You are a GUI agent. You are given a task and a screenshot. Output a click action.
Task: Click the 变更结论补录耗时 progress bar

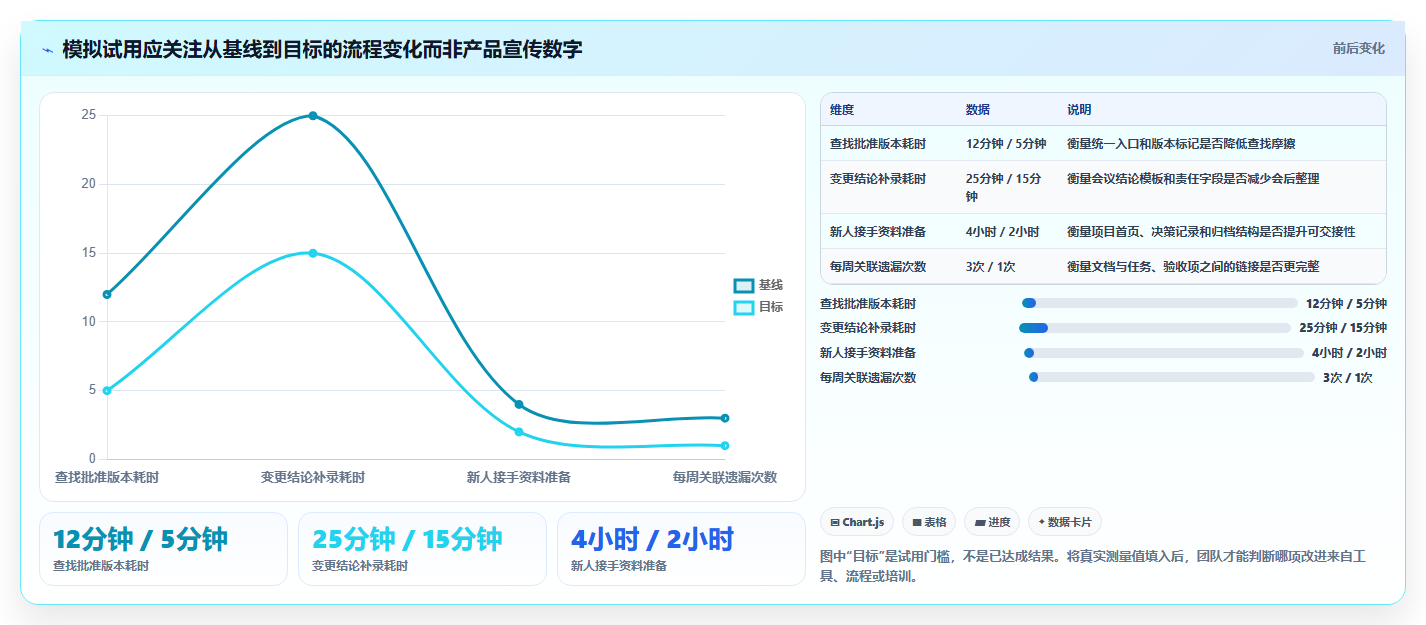click(1155, 328)
